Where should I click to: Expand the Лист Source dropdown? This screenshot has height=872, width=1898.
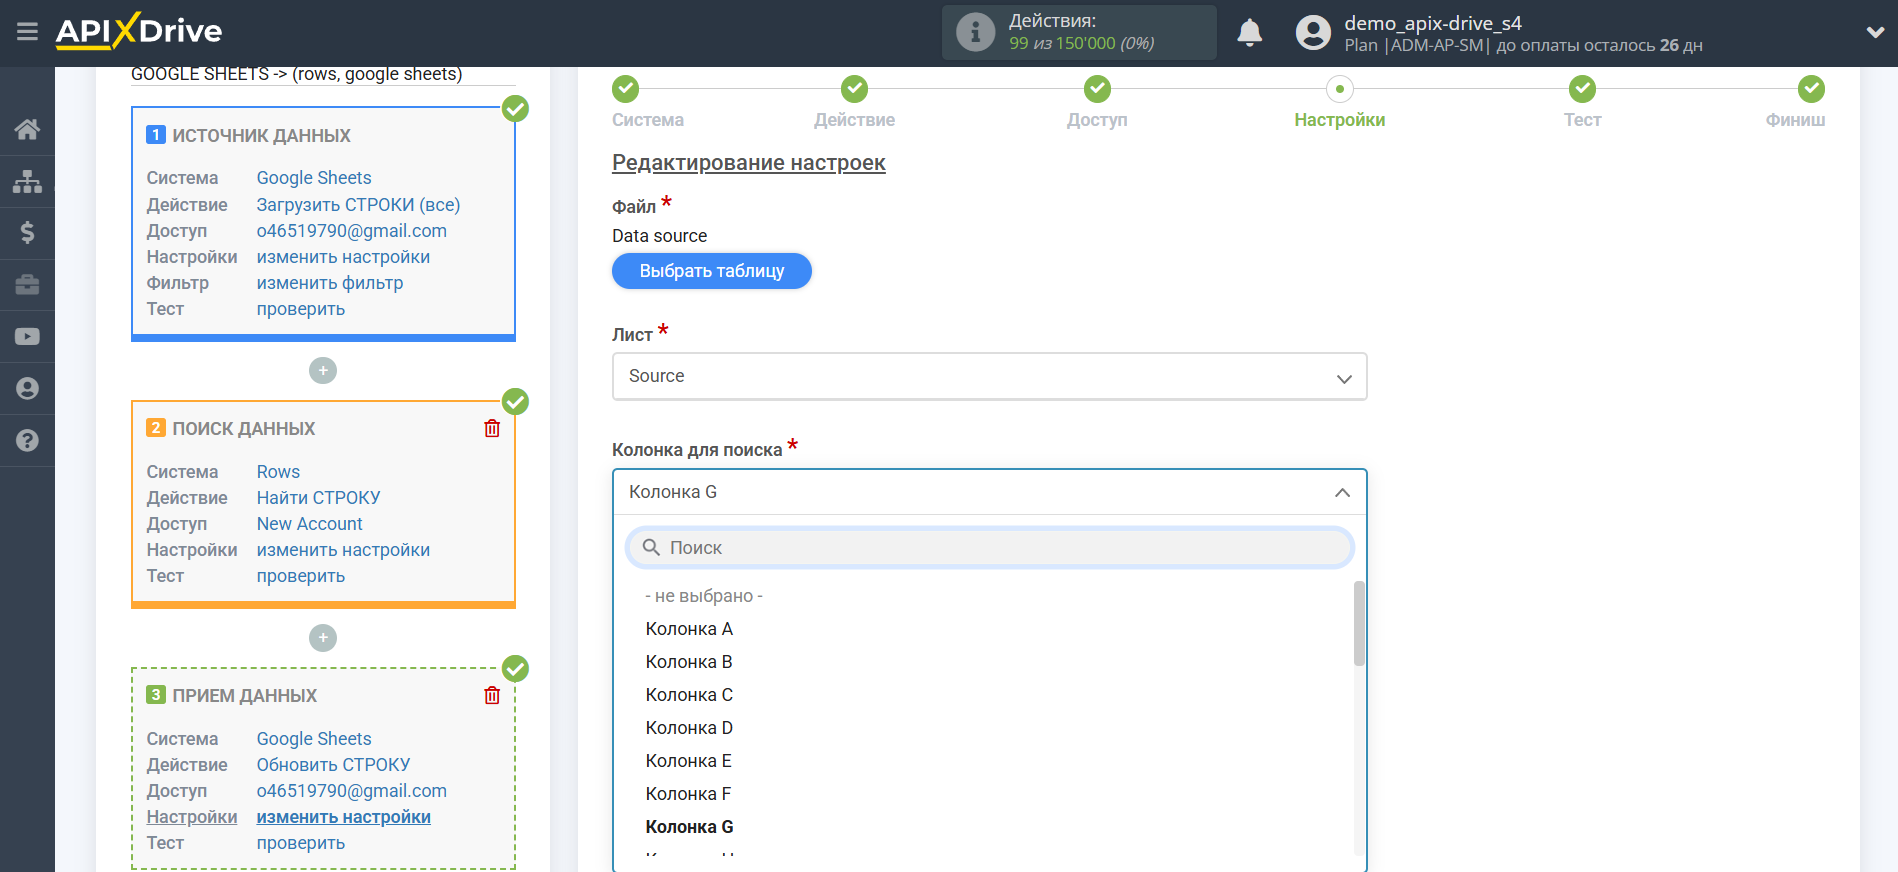point(989,377)
